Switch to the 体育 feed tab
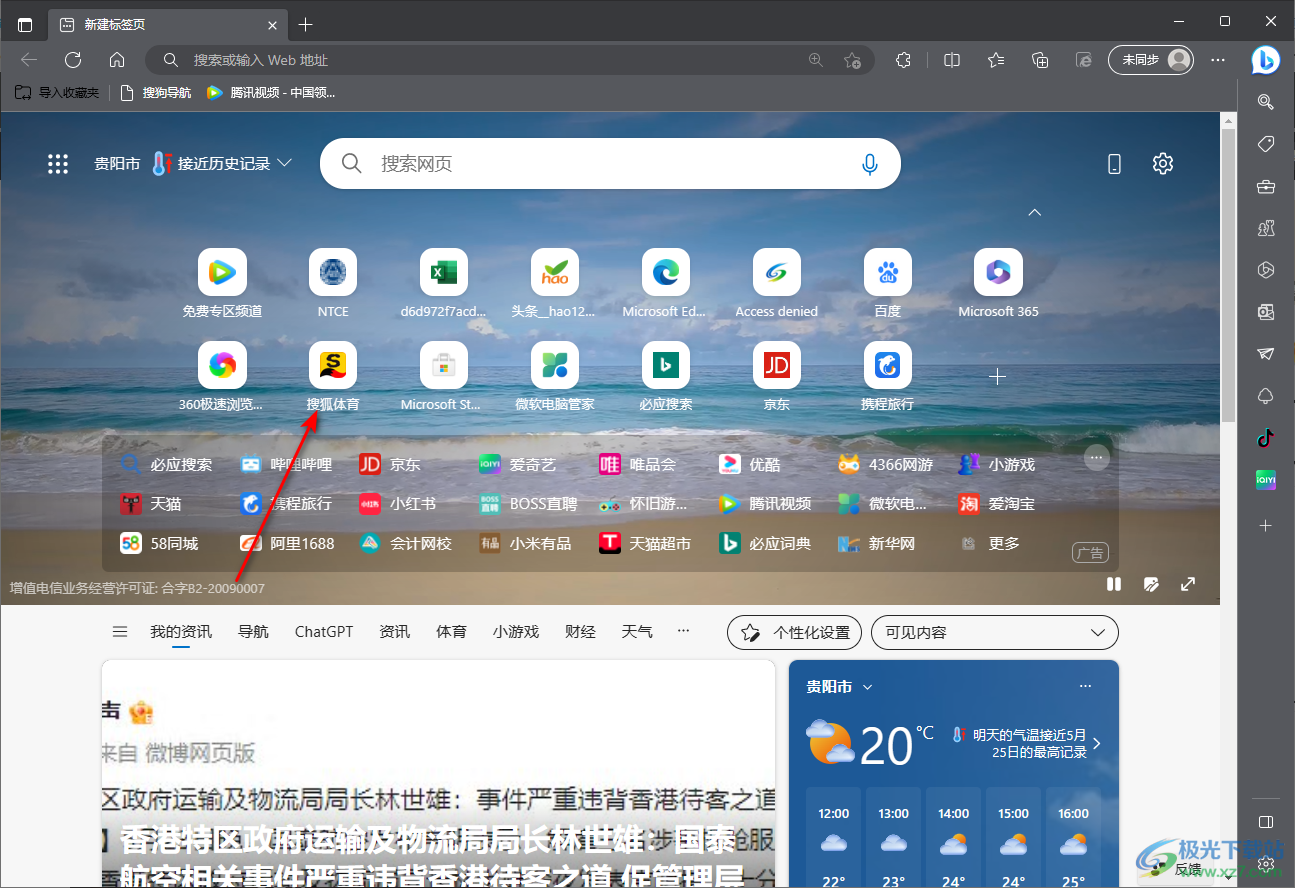The width and height of the screenshot is (1295, 888). 451,632
